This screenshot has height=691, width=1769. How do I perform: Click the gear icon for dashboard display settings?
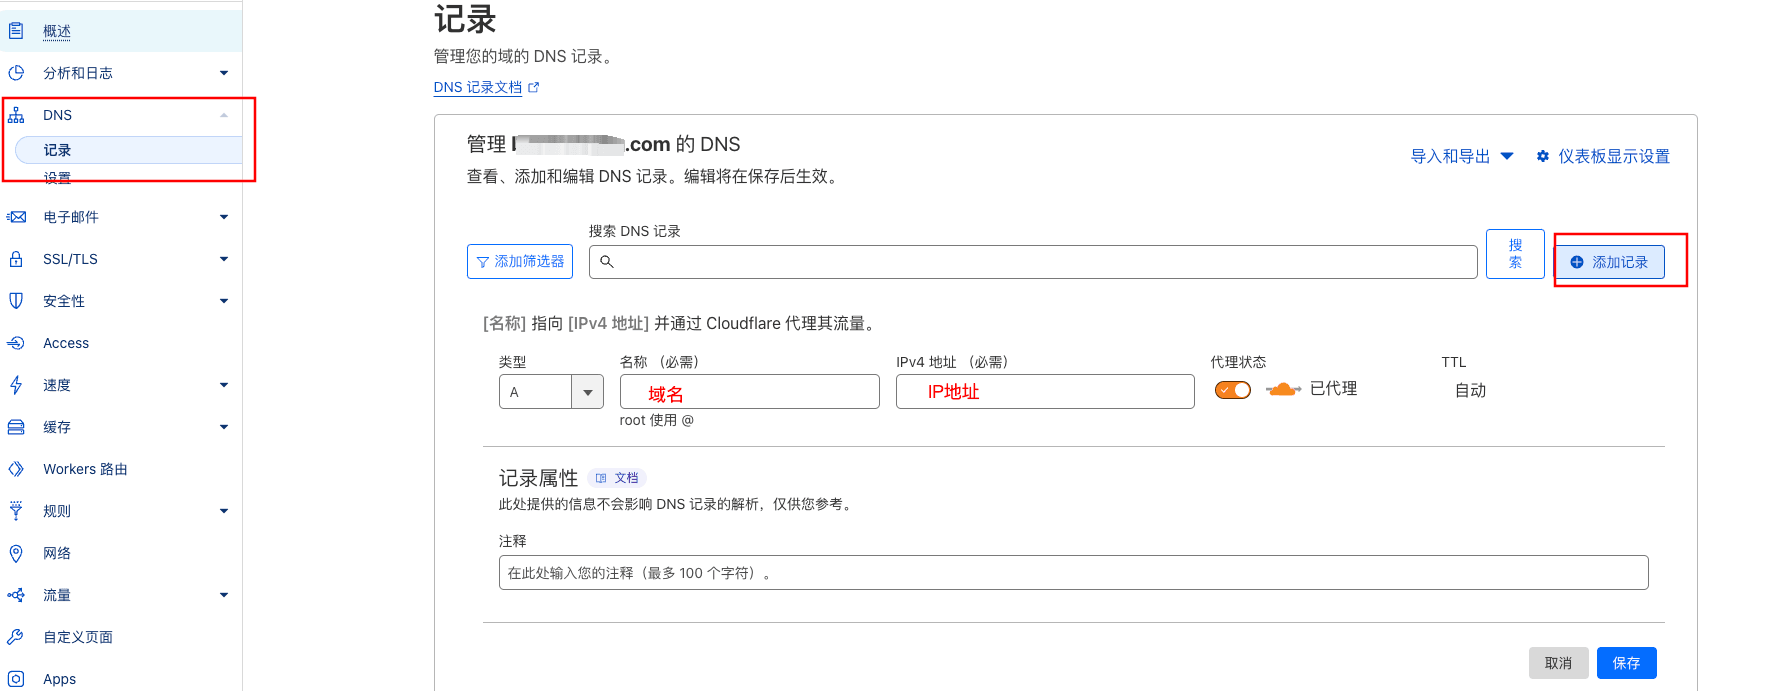coord(1543,156)
